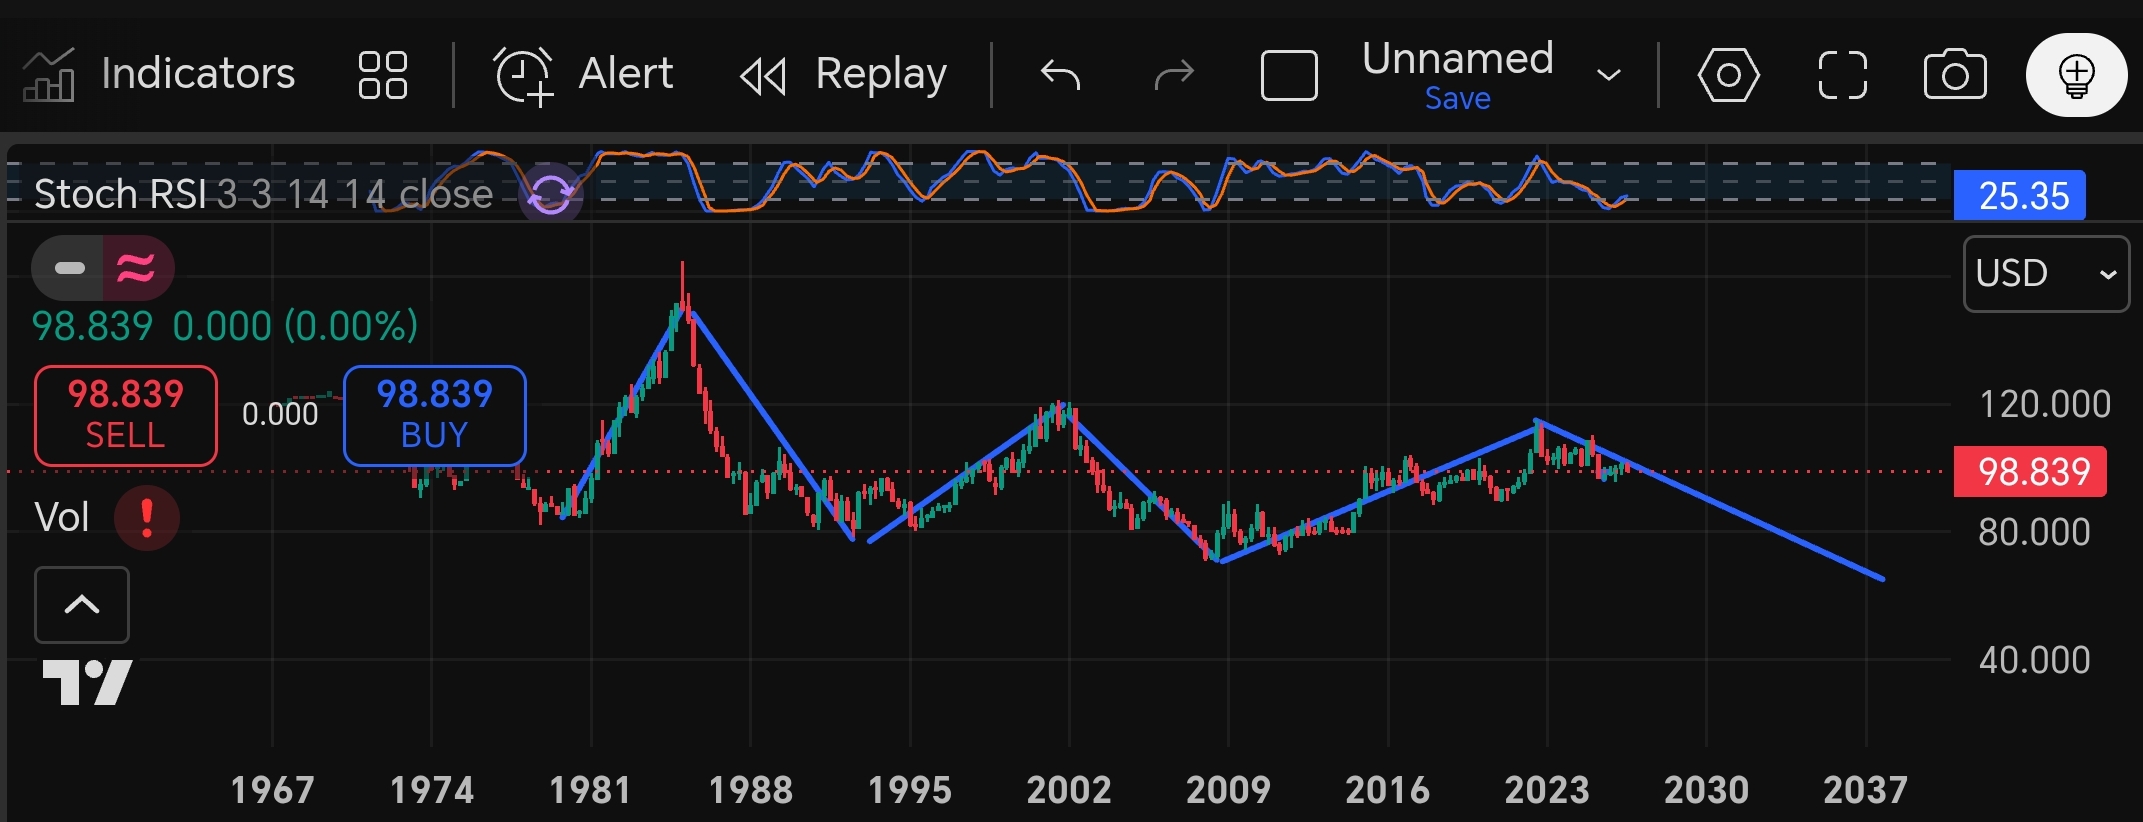Click the 1995 time axis label
The height and width of the screenshot is (822, 2143).
pos(910,791)
